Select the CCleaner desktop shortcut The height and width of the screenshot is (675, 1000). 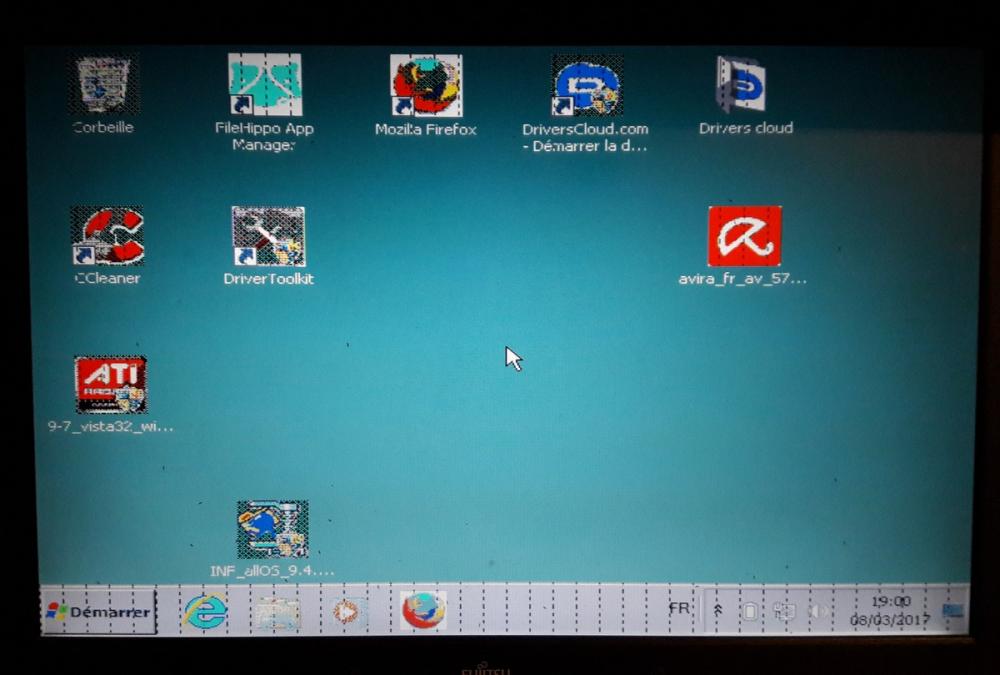pyautogui.click(x=107, y=235)
